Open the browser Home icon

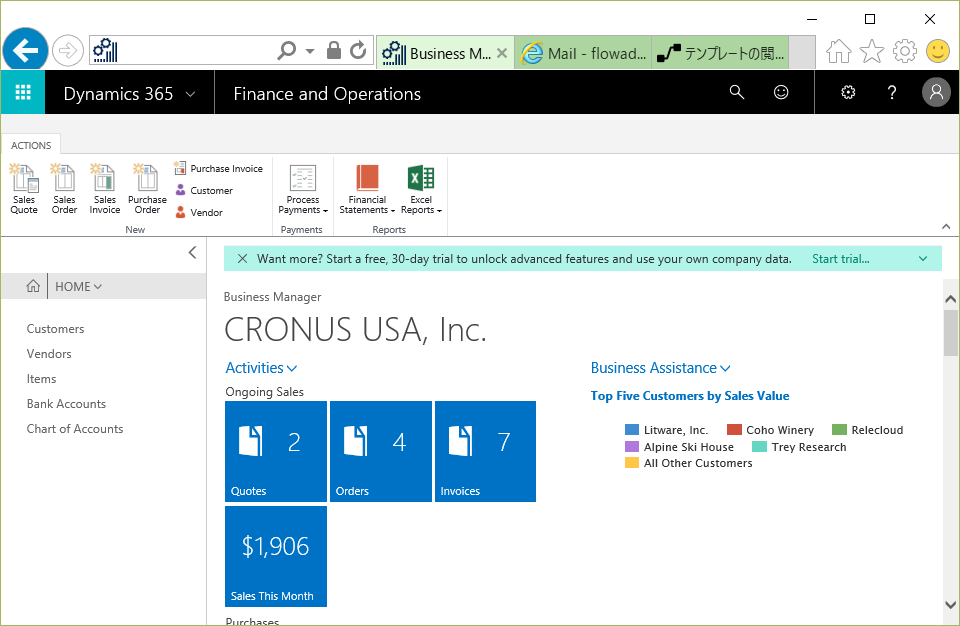pos(838,51)
